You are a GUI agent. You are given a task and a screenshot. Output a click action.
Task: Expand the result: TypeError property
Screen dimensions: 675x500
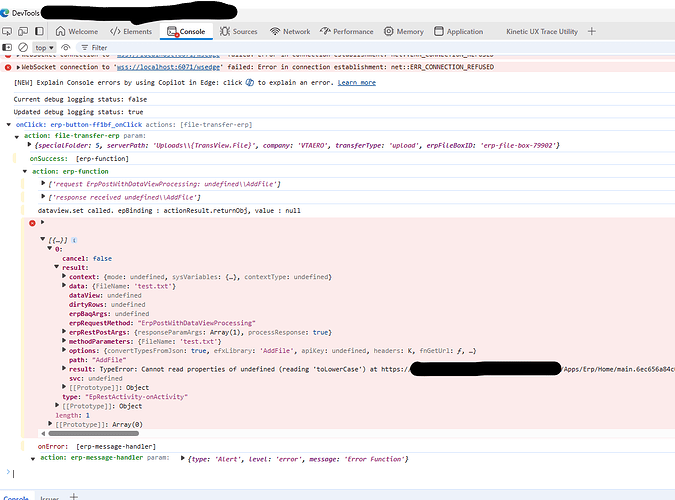64,368
